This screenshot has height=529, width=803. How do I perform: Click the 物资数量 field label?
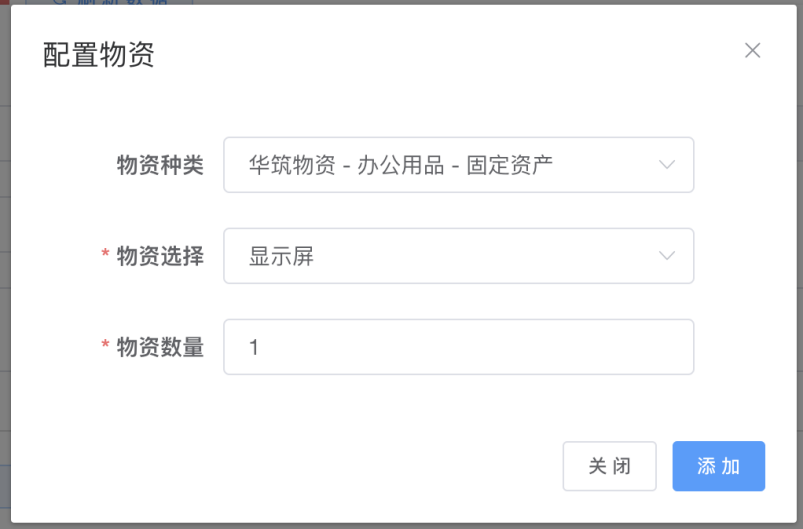(160, 347)
